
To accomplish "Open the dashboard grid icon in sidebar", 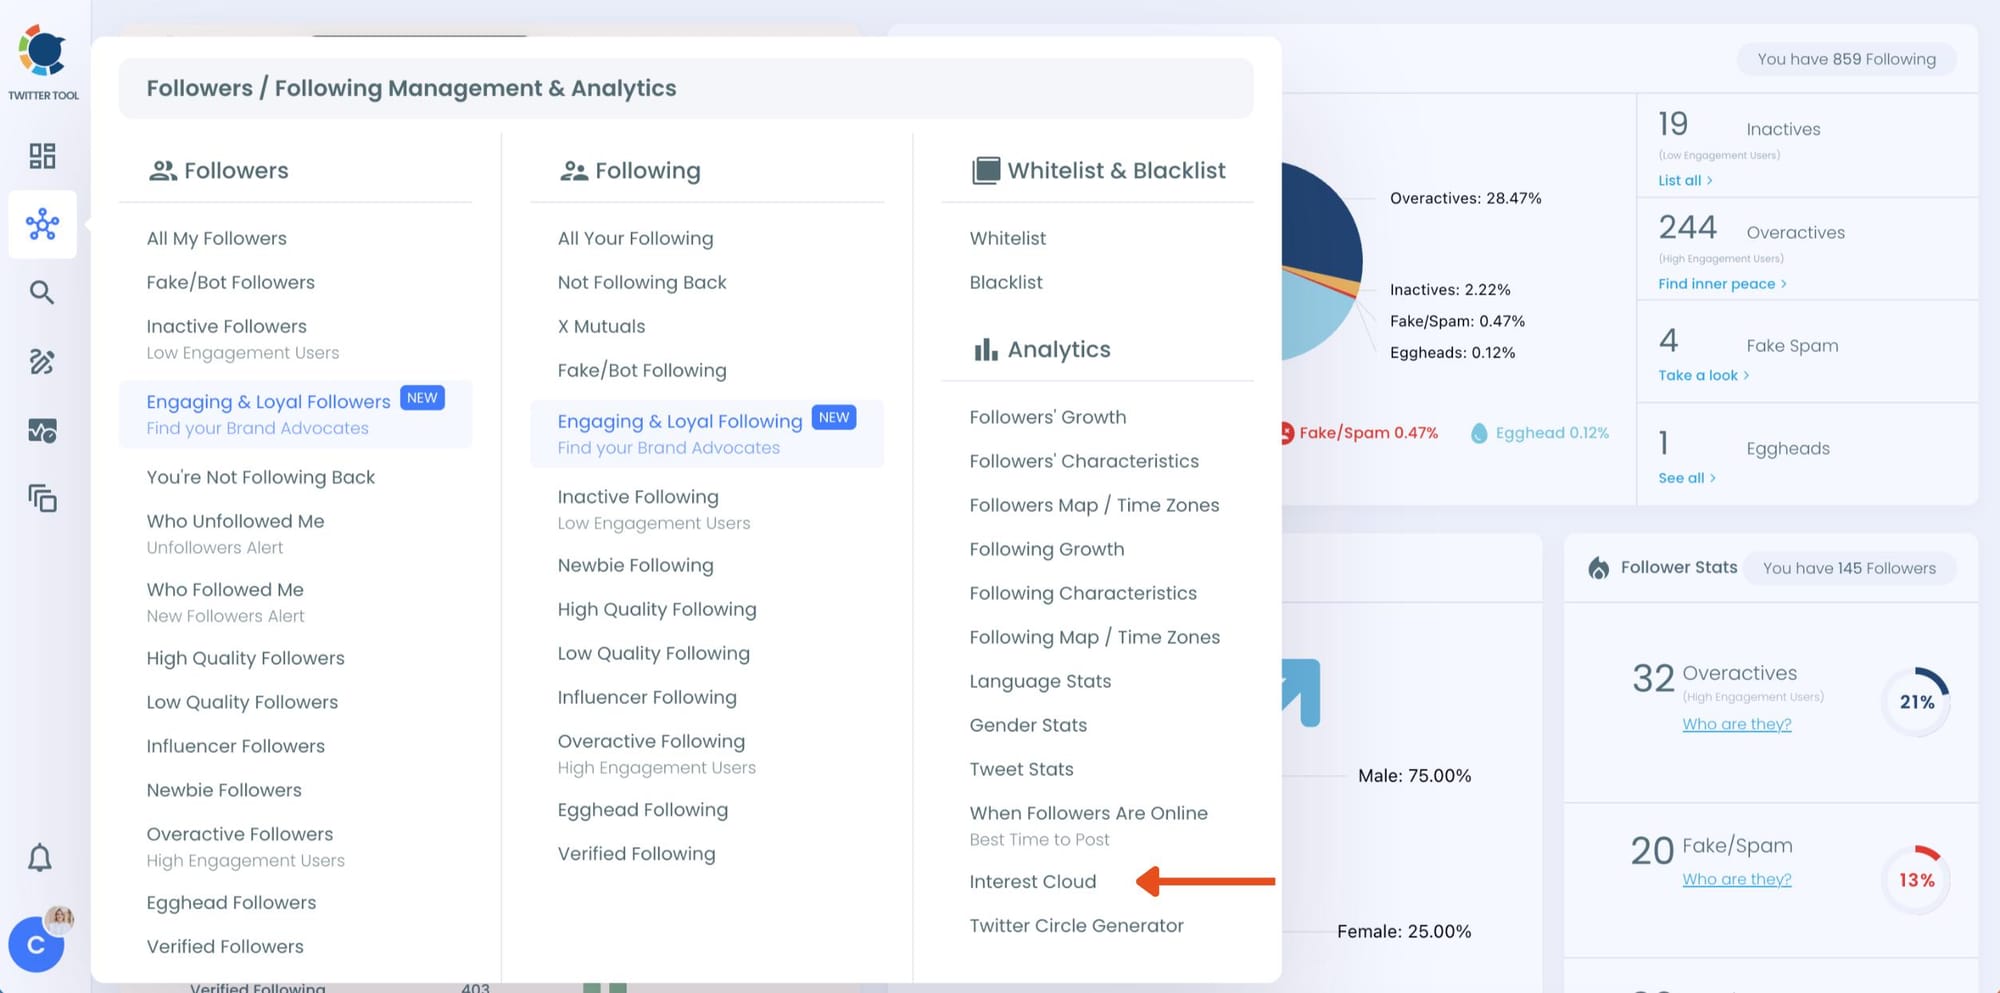I will coord(42,156).
